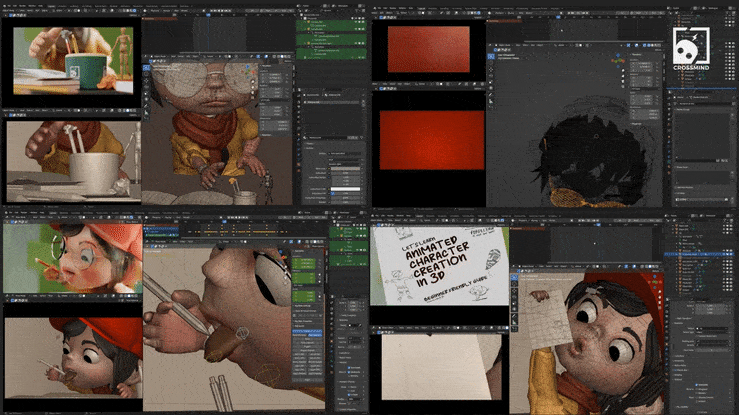The image size is (739, 415).
Task: Click the navigation gizmo in red-hat girl viewport
Action: 655,283
